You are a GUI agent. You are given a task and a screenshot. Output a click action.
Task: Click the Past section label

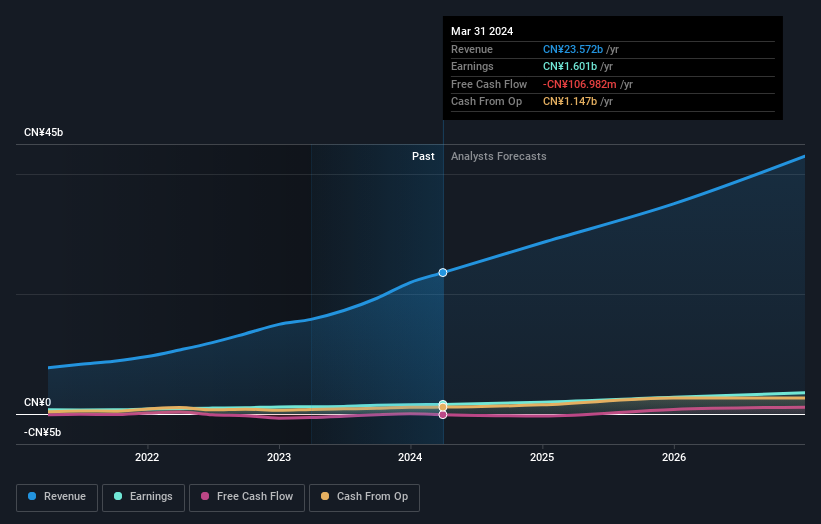point(423,157)
